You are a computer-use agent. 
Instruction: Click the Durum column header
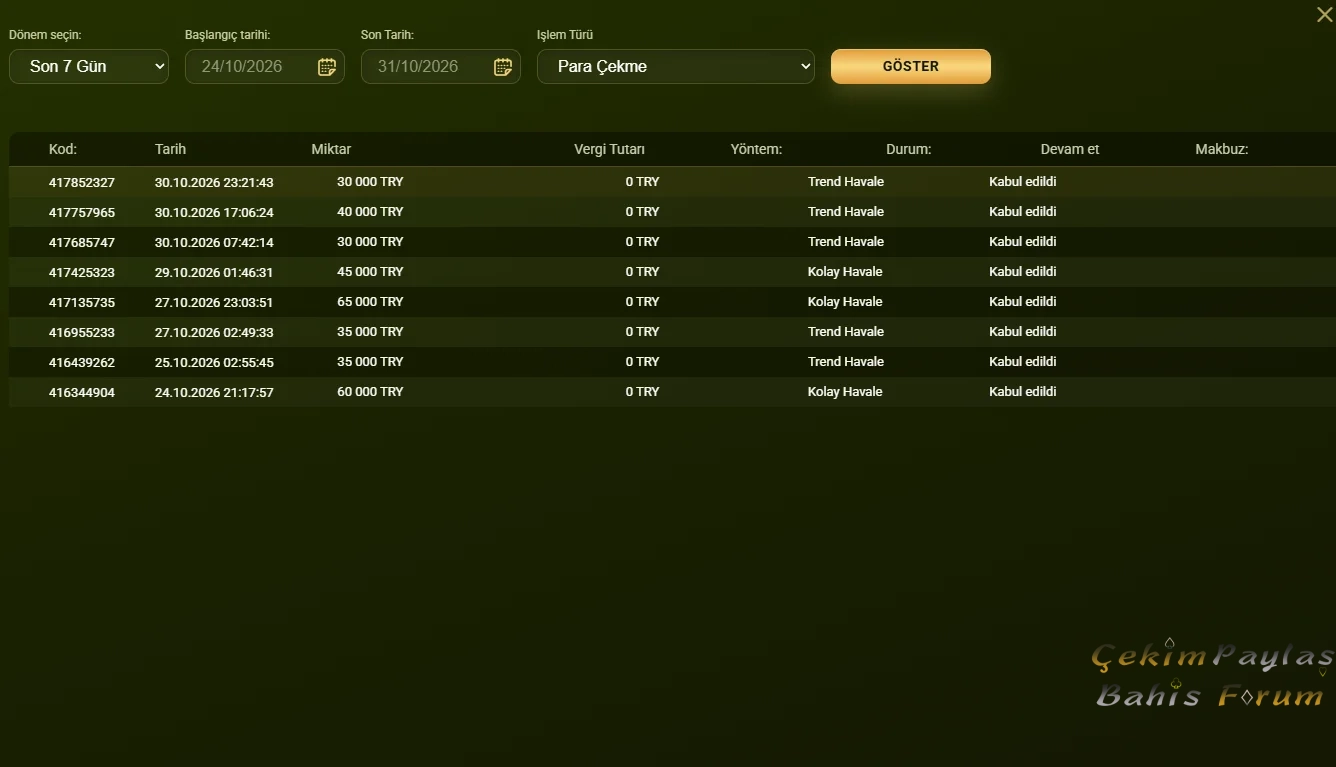908,149
